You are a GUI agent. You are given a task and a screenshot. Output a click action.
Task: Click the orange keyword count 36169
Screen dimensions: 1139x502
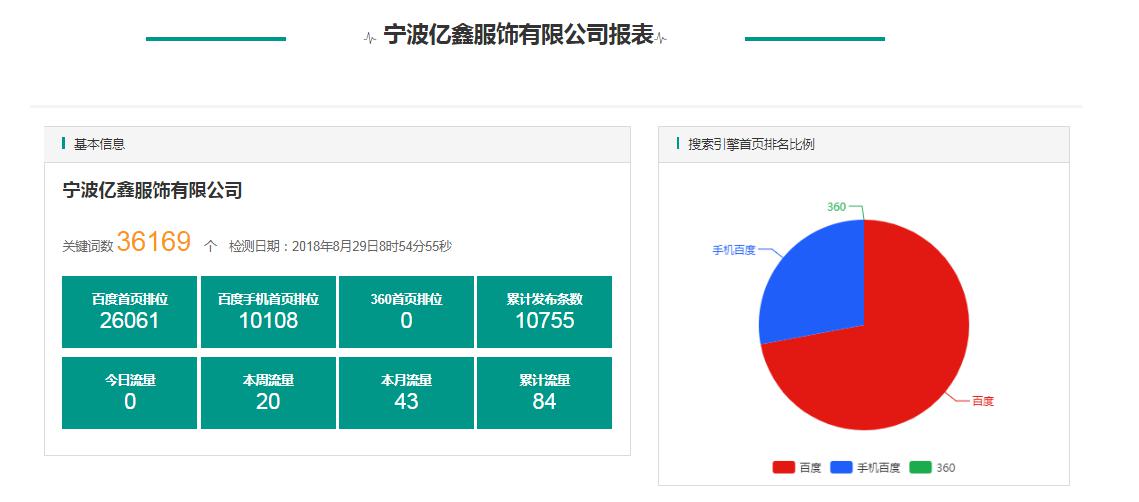(x=153, y=242)
